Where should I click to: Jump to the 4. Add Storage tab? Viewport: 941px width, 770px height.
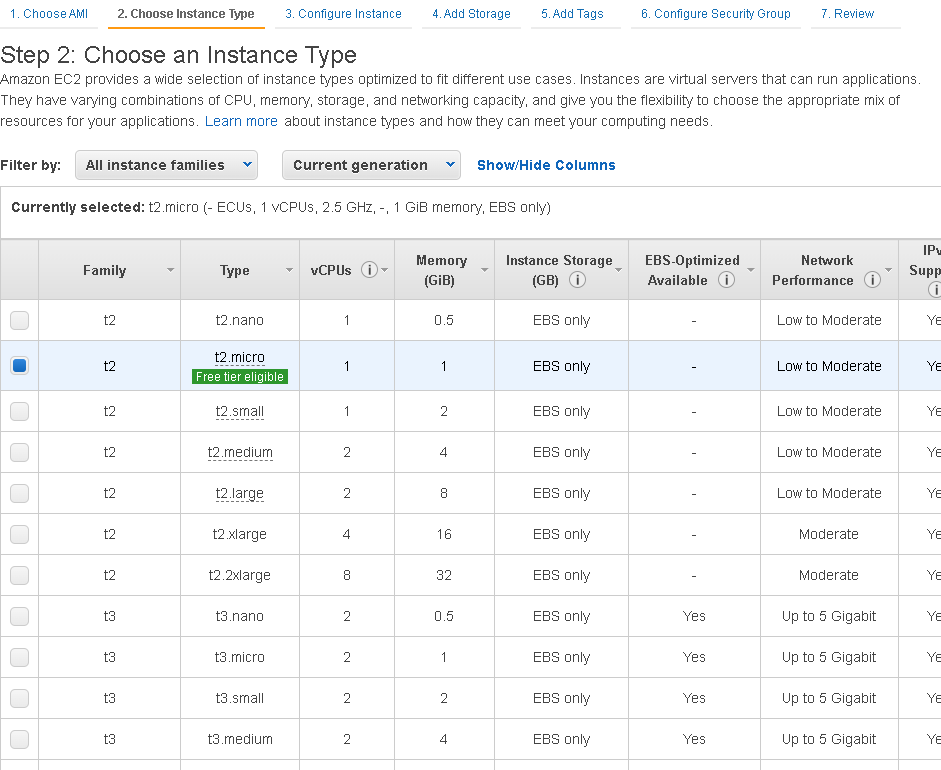471,13
